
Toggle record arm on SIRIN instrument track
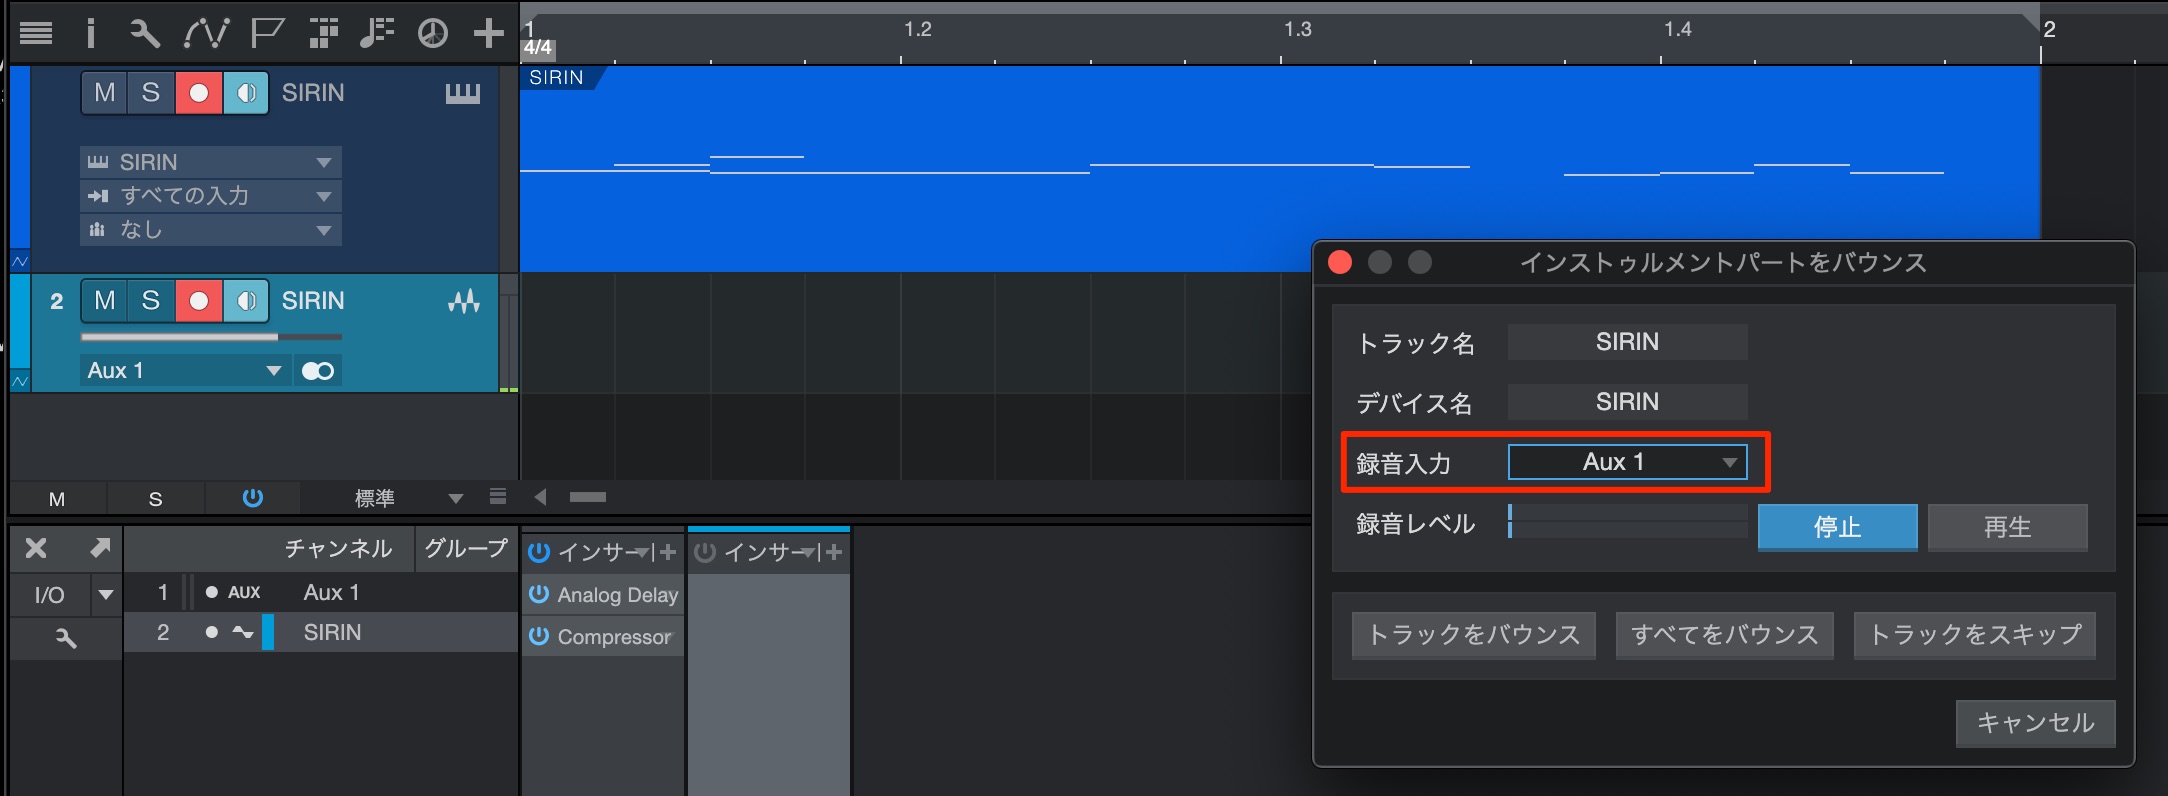coord(198,93)
